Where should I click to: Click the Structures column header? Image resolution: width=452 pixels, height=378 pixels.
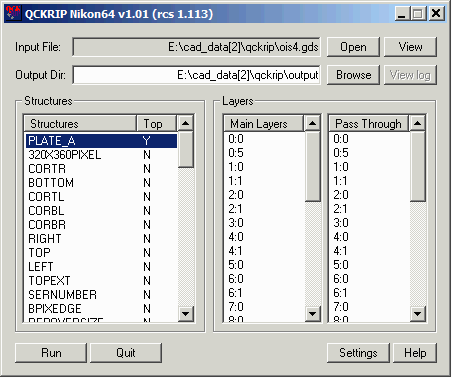tap(80, 124)
